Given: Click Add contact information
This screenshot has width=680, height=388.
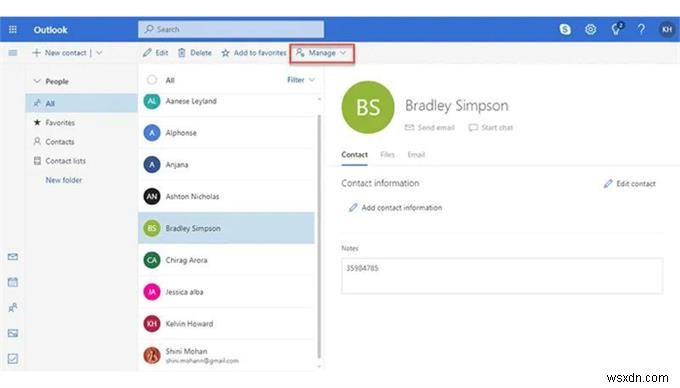Looking at the screenshot, I should pyautogui.click(x=395, y=208).
